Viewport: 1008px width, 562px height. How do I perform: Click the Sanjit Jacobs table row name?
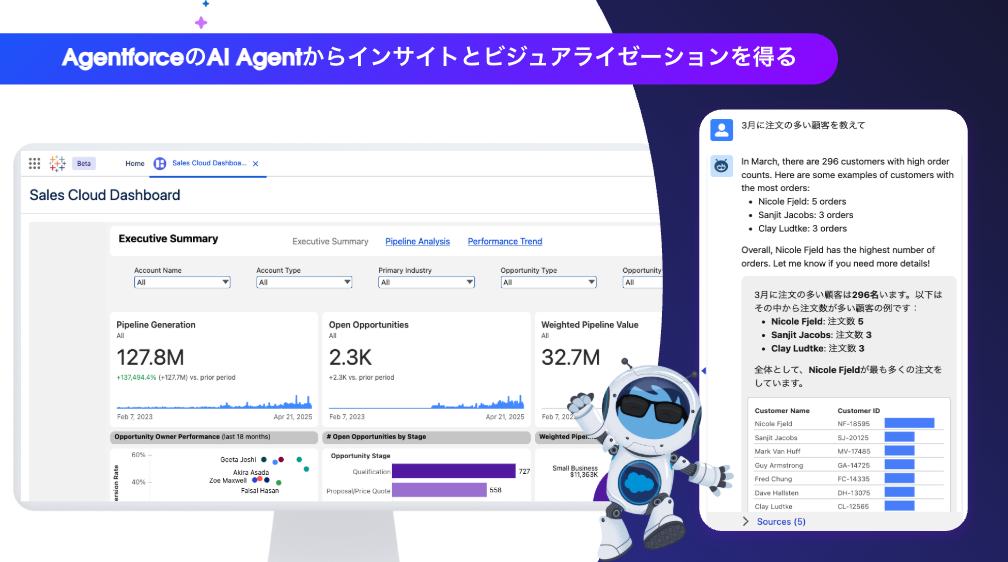pos(775,438)
